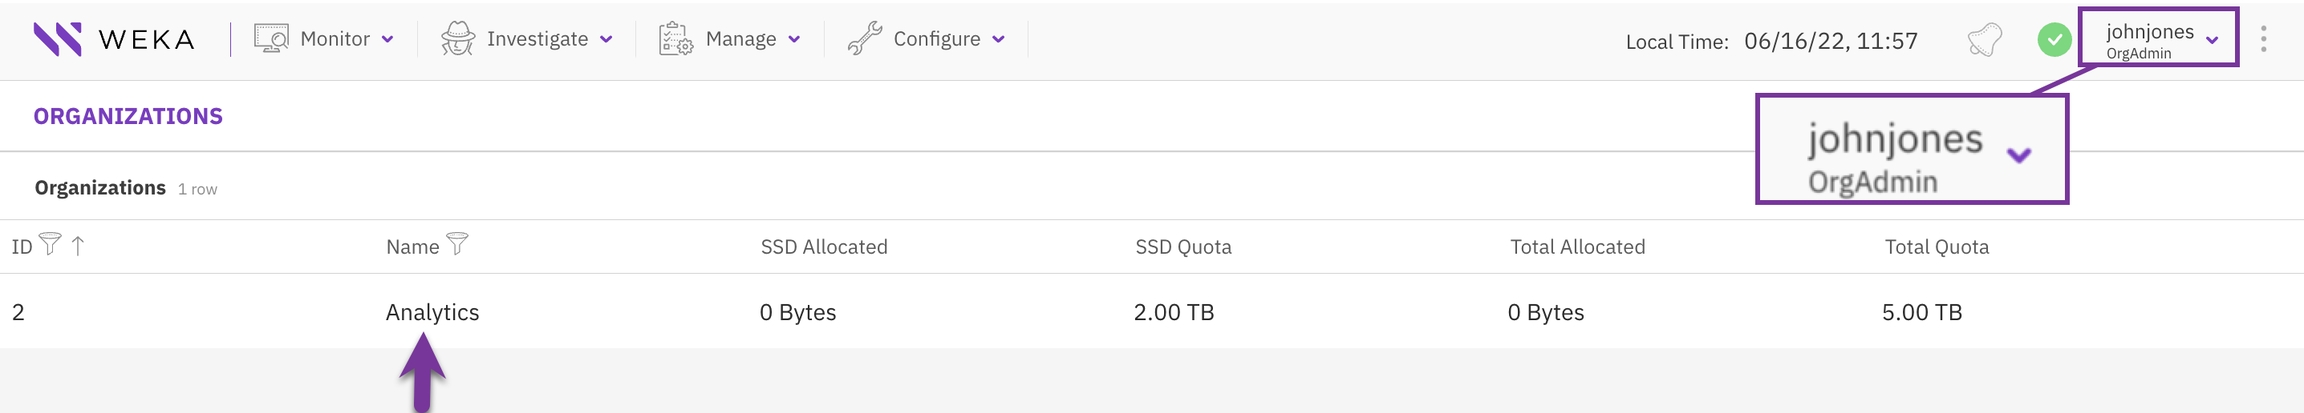
Task: Open the notifications bell
Action: coord(1984,40)
